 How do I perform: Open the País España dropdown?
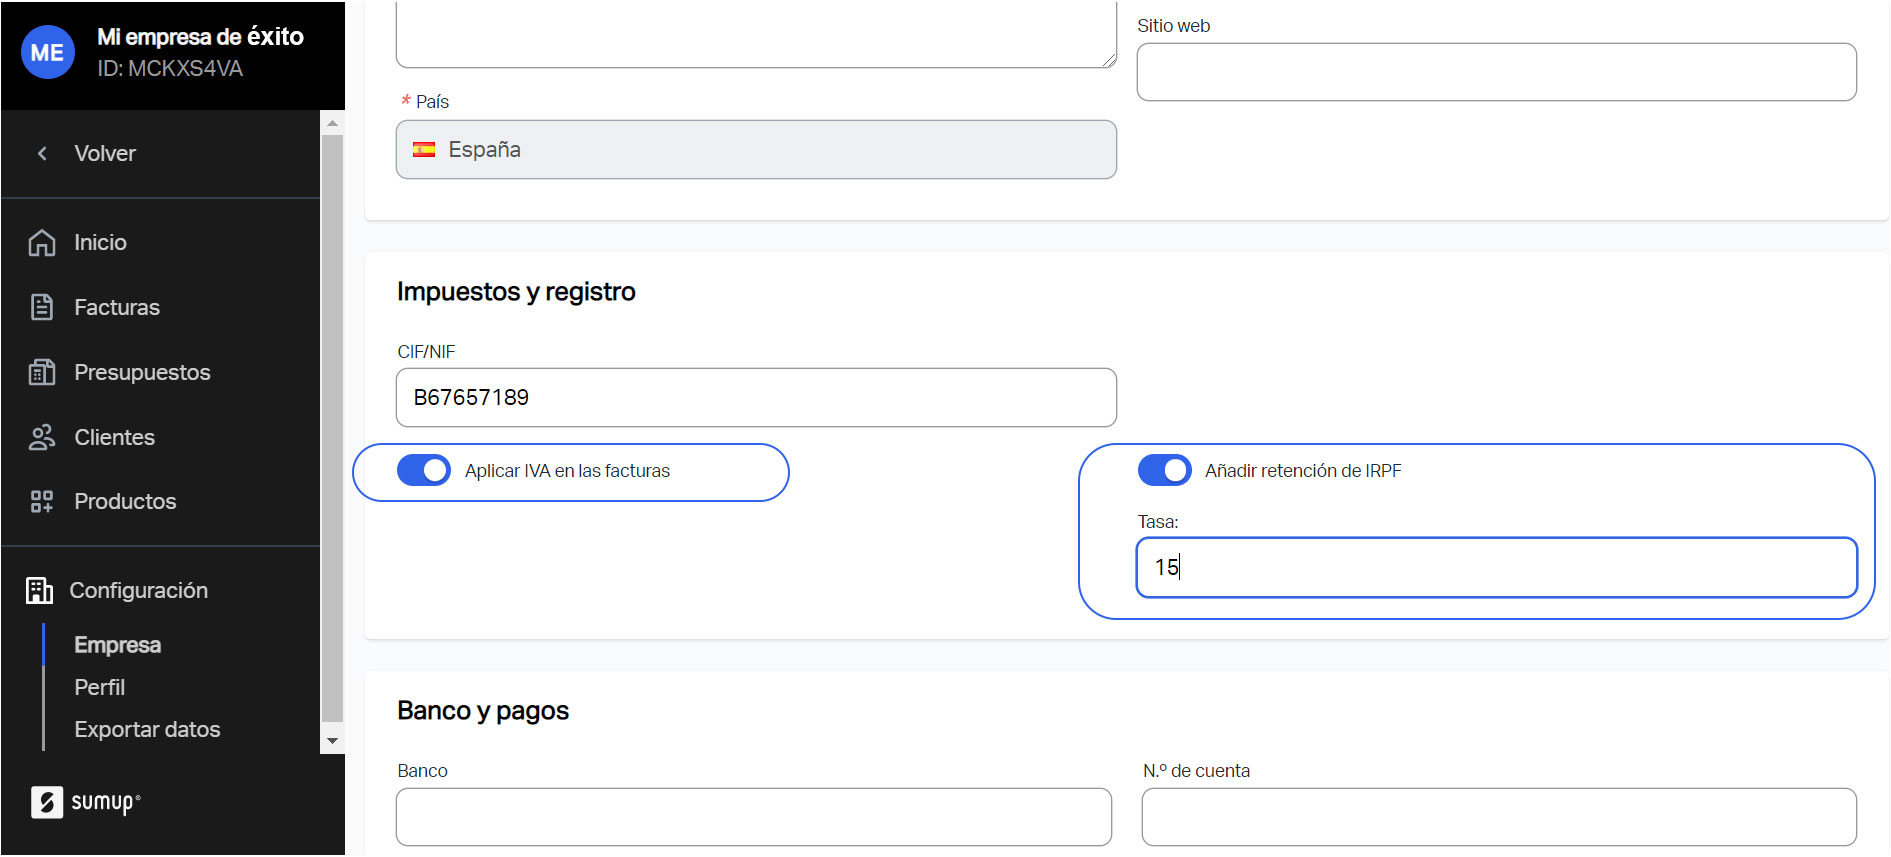(x=755, y=150)
